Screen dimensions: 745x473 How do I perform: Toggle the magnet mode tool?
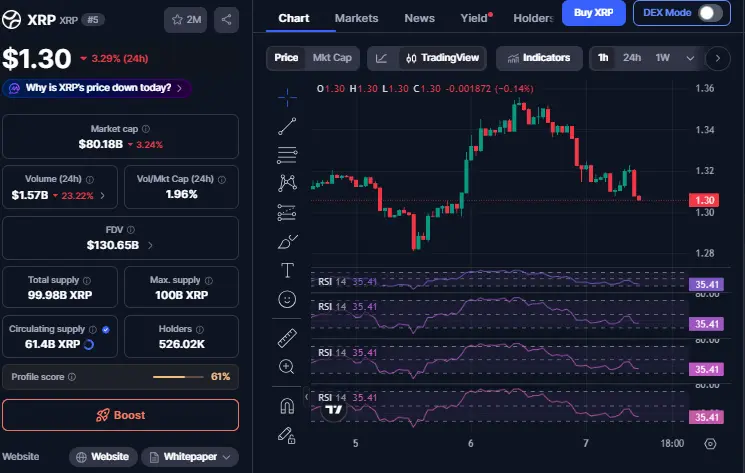pyautogui.click(x=287, y=406)
